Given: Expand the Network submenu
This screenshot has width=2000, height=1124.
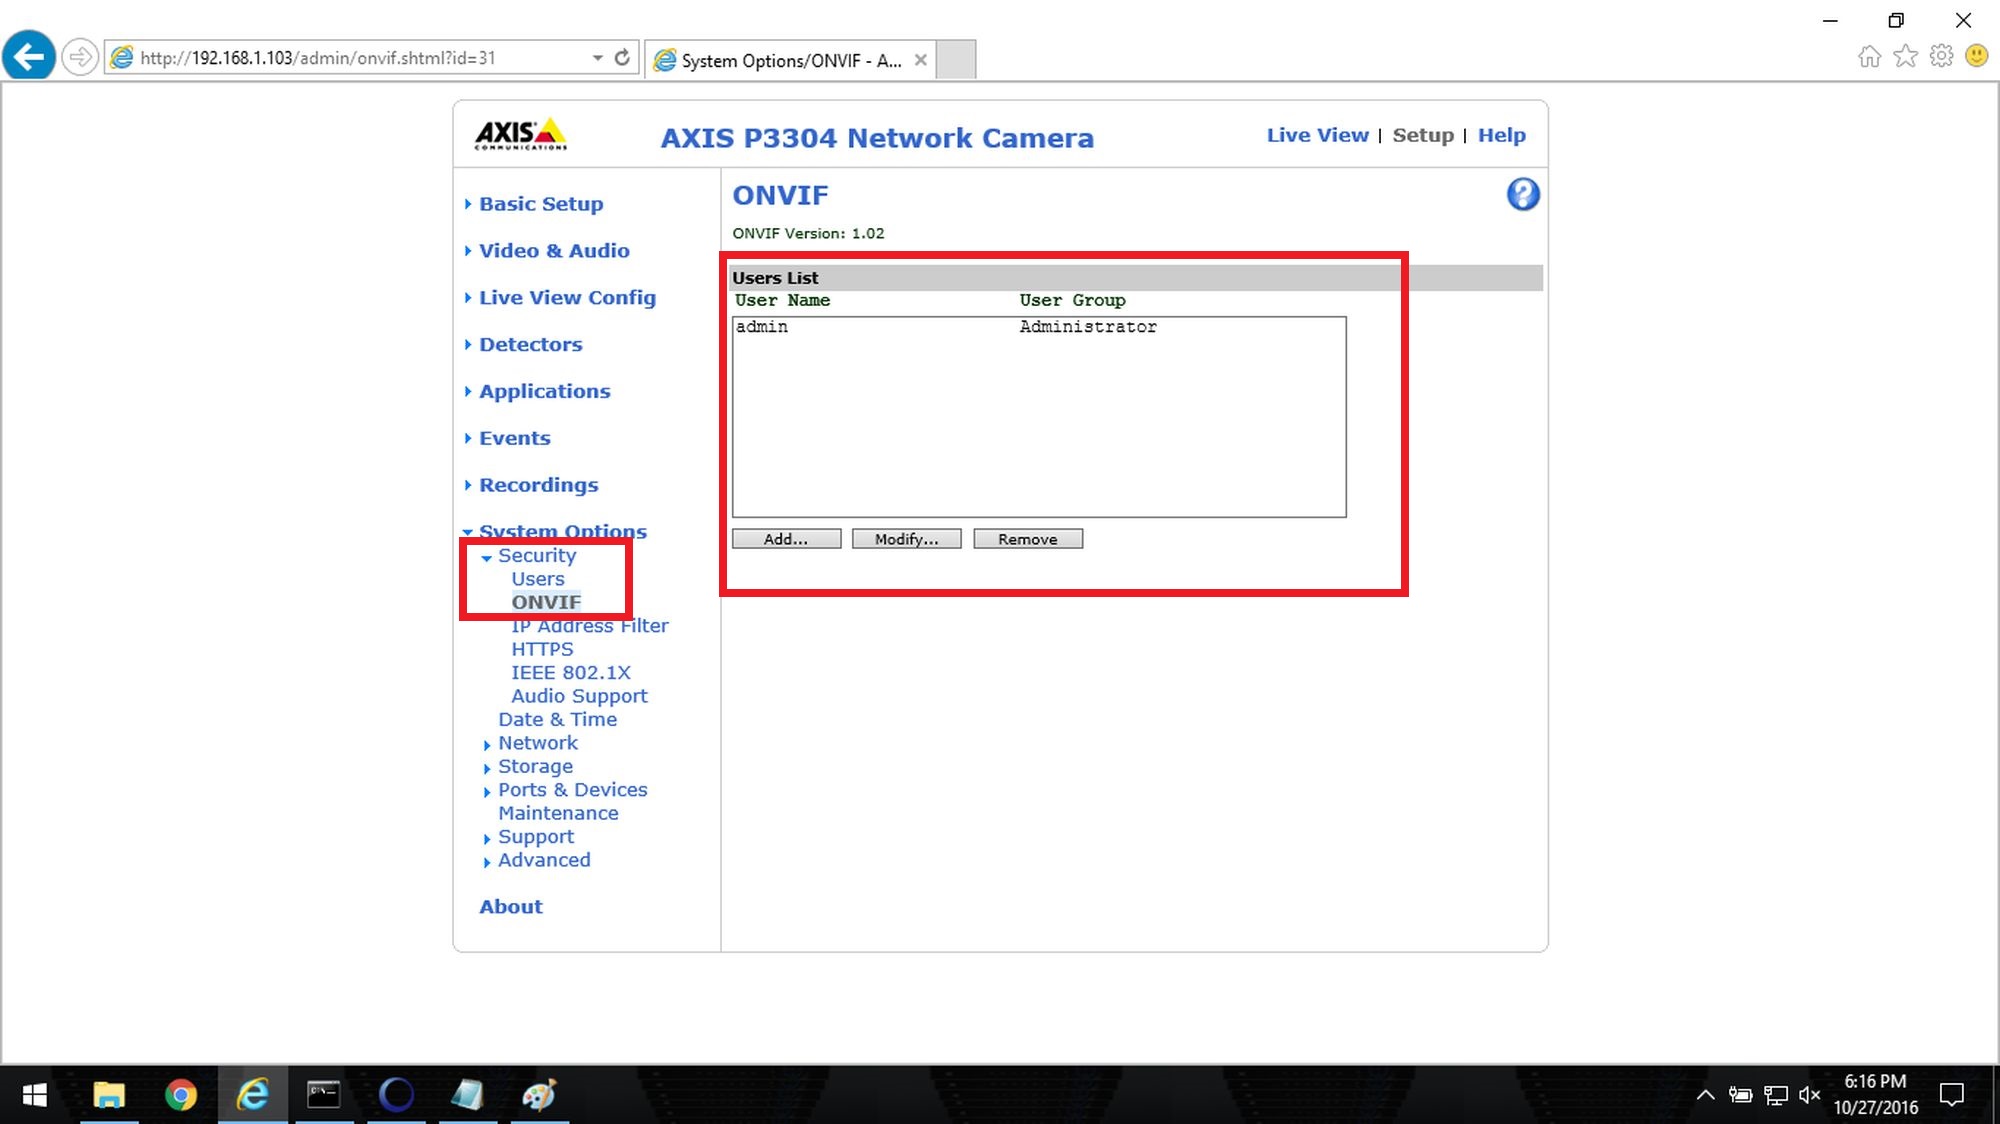Looking at the screenshot, I should click(x=537, y=743).
